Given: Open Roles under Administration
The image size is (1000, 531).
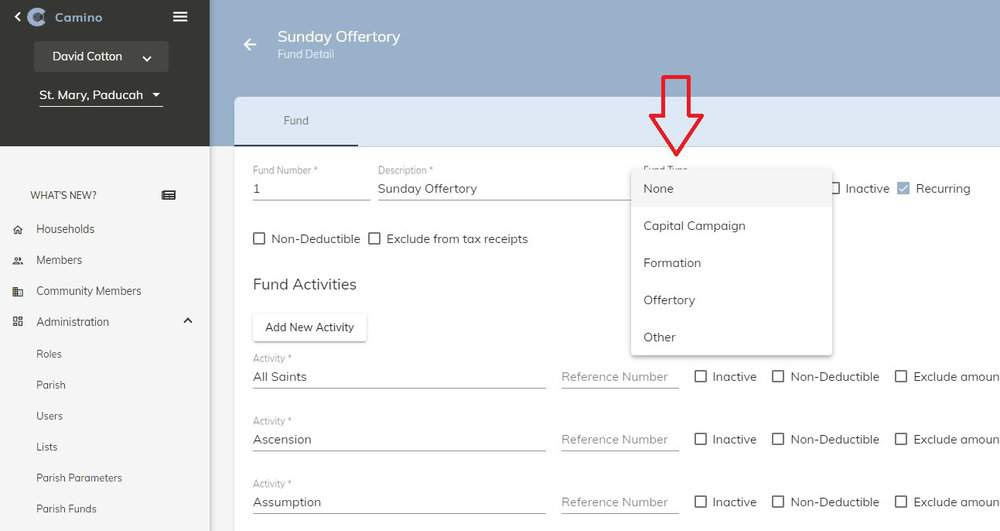Looking at the screenshot, I should [x=49, y=354].
